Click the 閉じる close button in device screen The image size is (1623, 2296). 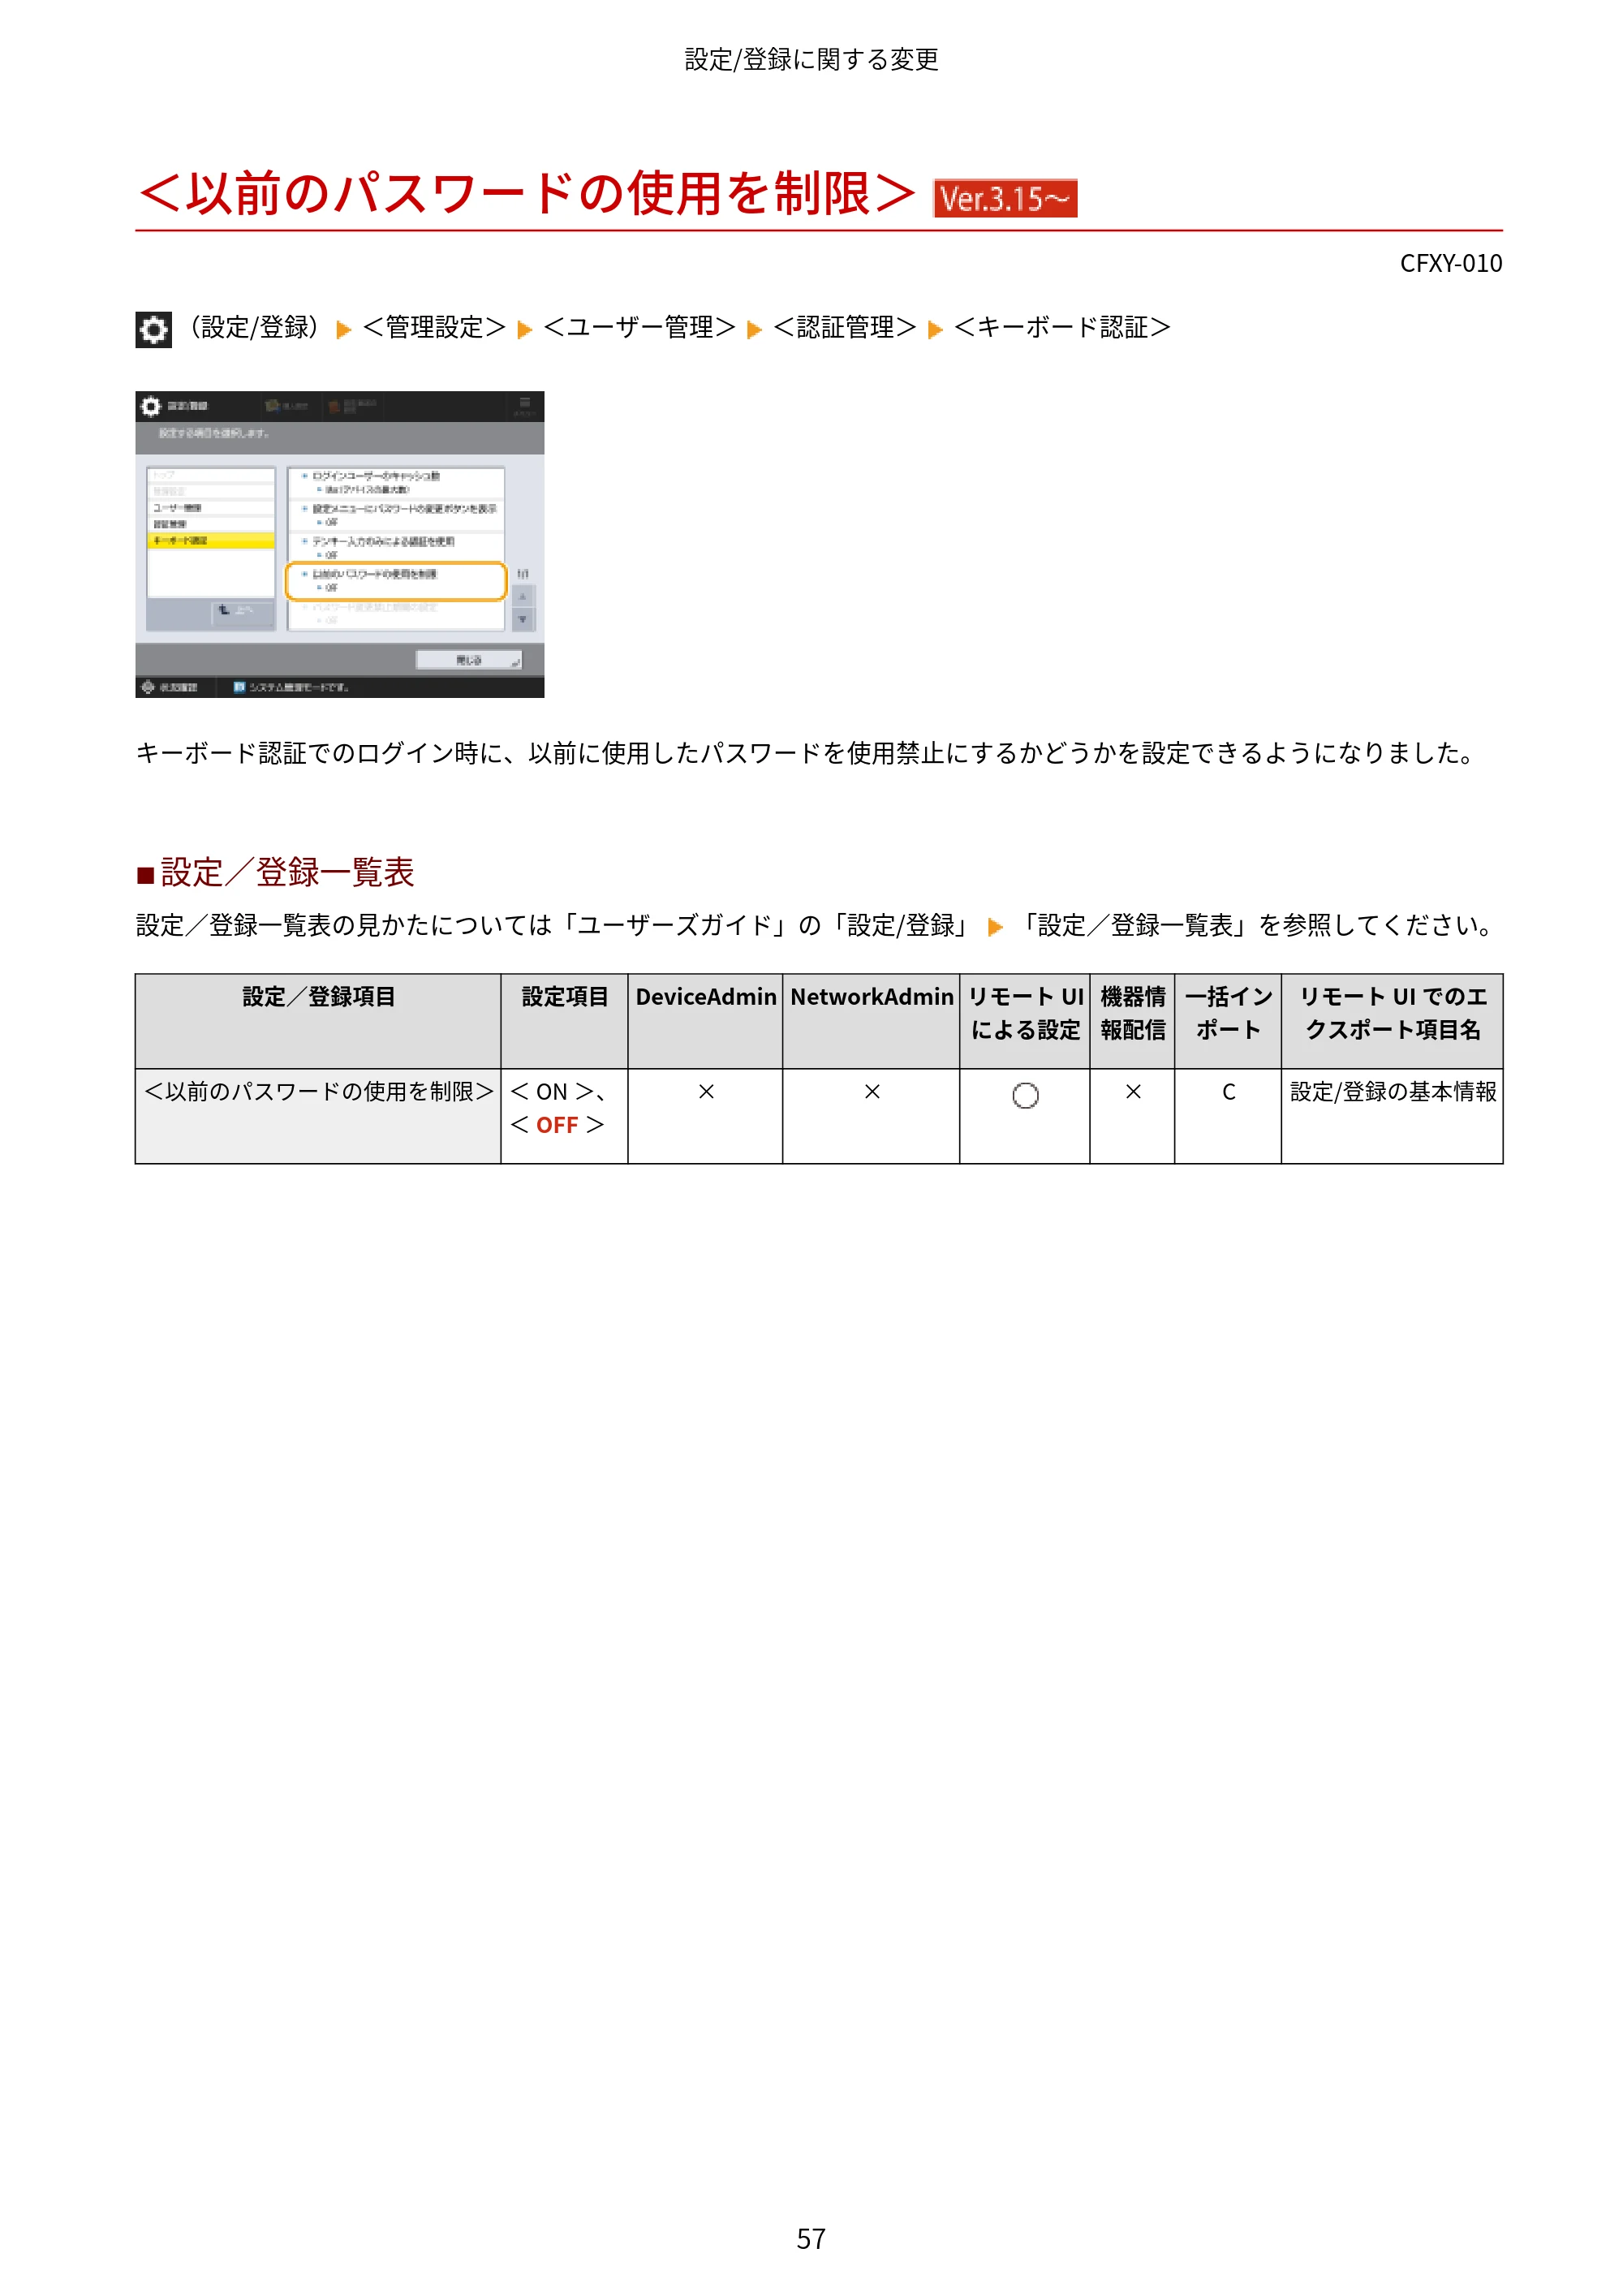(469, 660)
